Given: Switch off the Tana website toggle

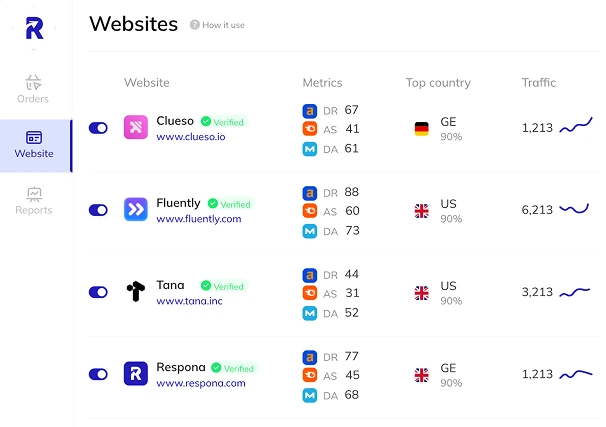Looking at the screenshot, I should click(x=98, y=292).
